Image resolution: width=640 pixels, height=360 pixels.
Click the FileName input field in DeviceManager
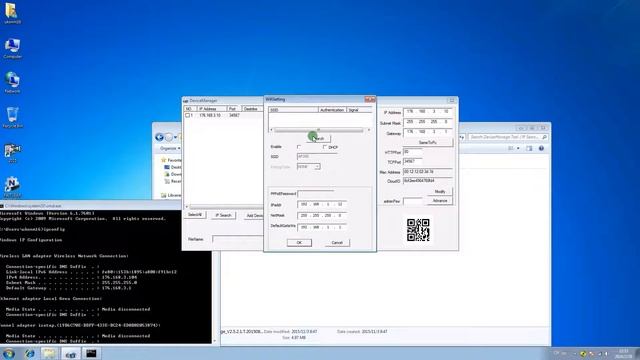point(238,239)
